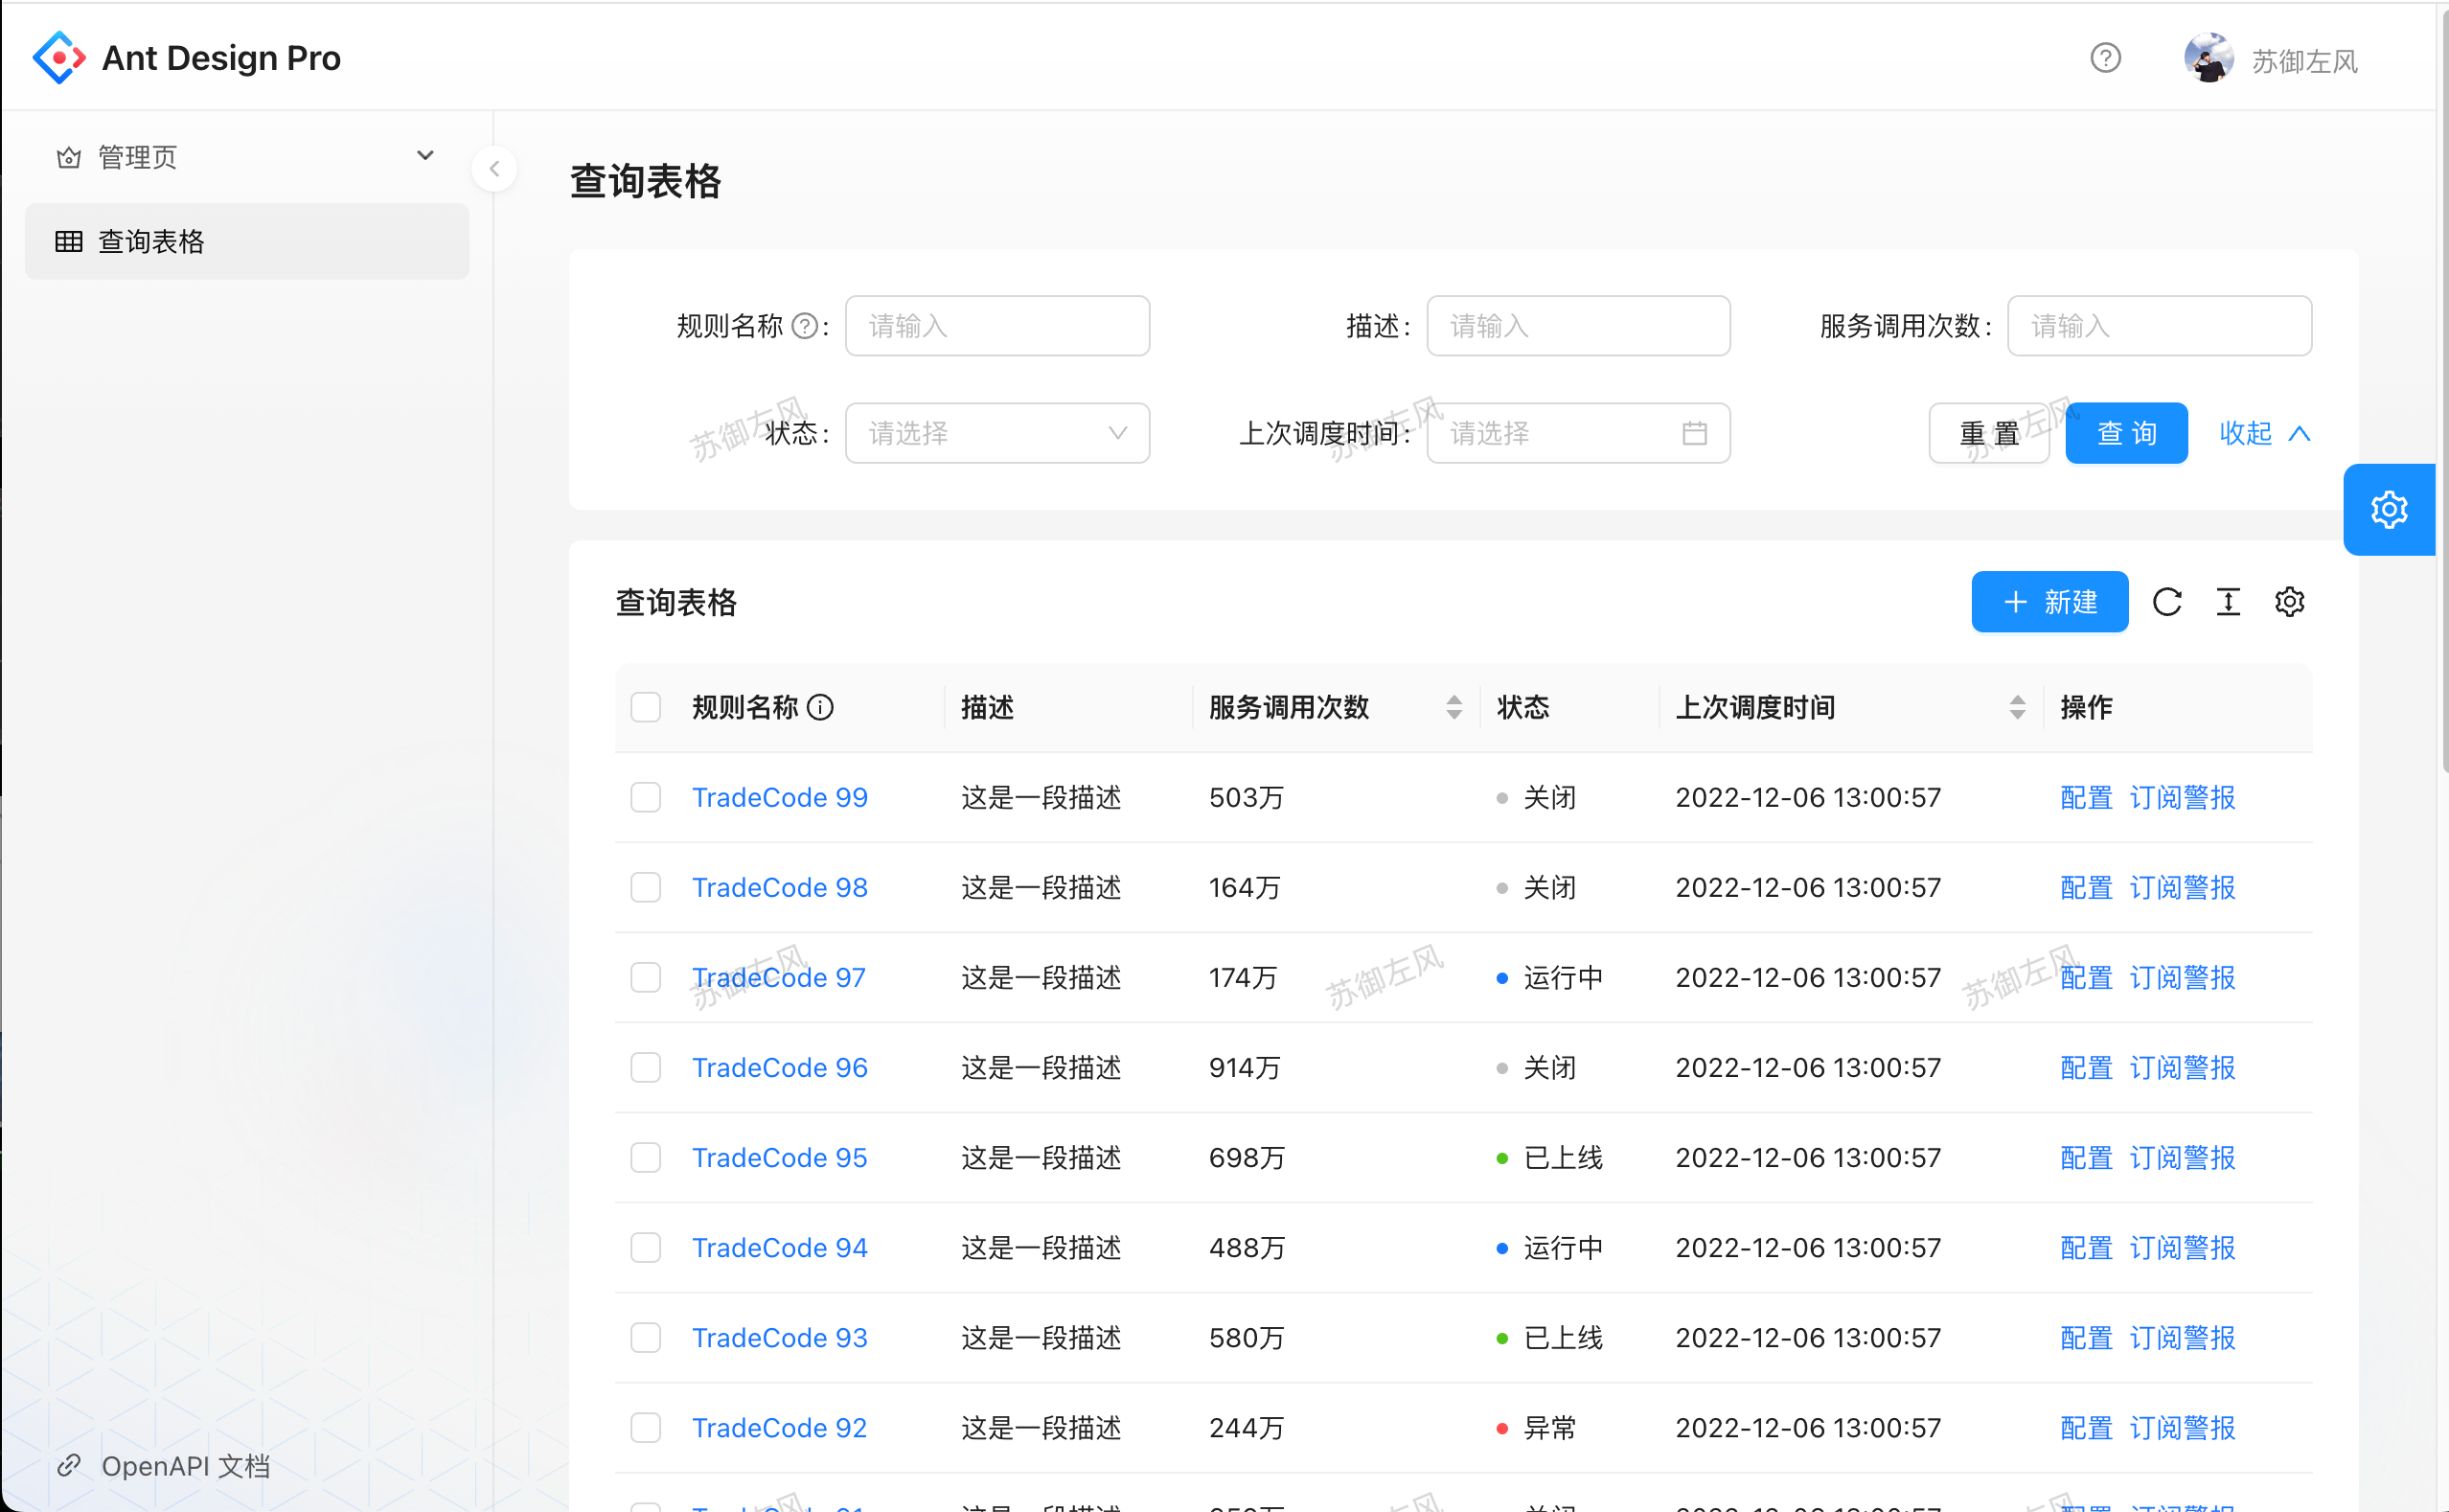The height and width of the screenshot is (1512, 2449).
Task: Collapse the search form with 收起
Action: [2264, 433]
